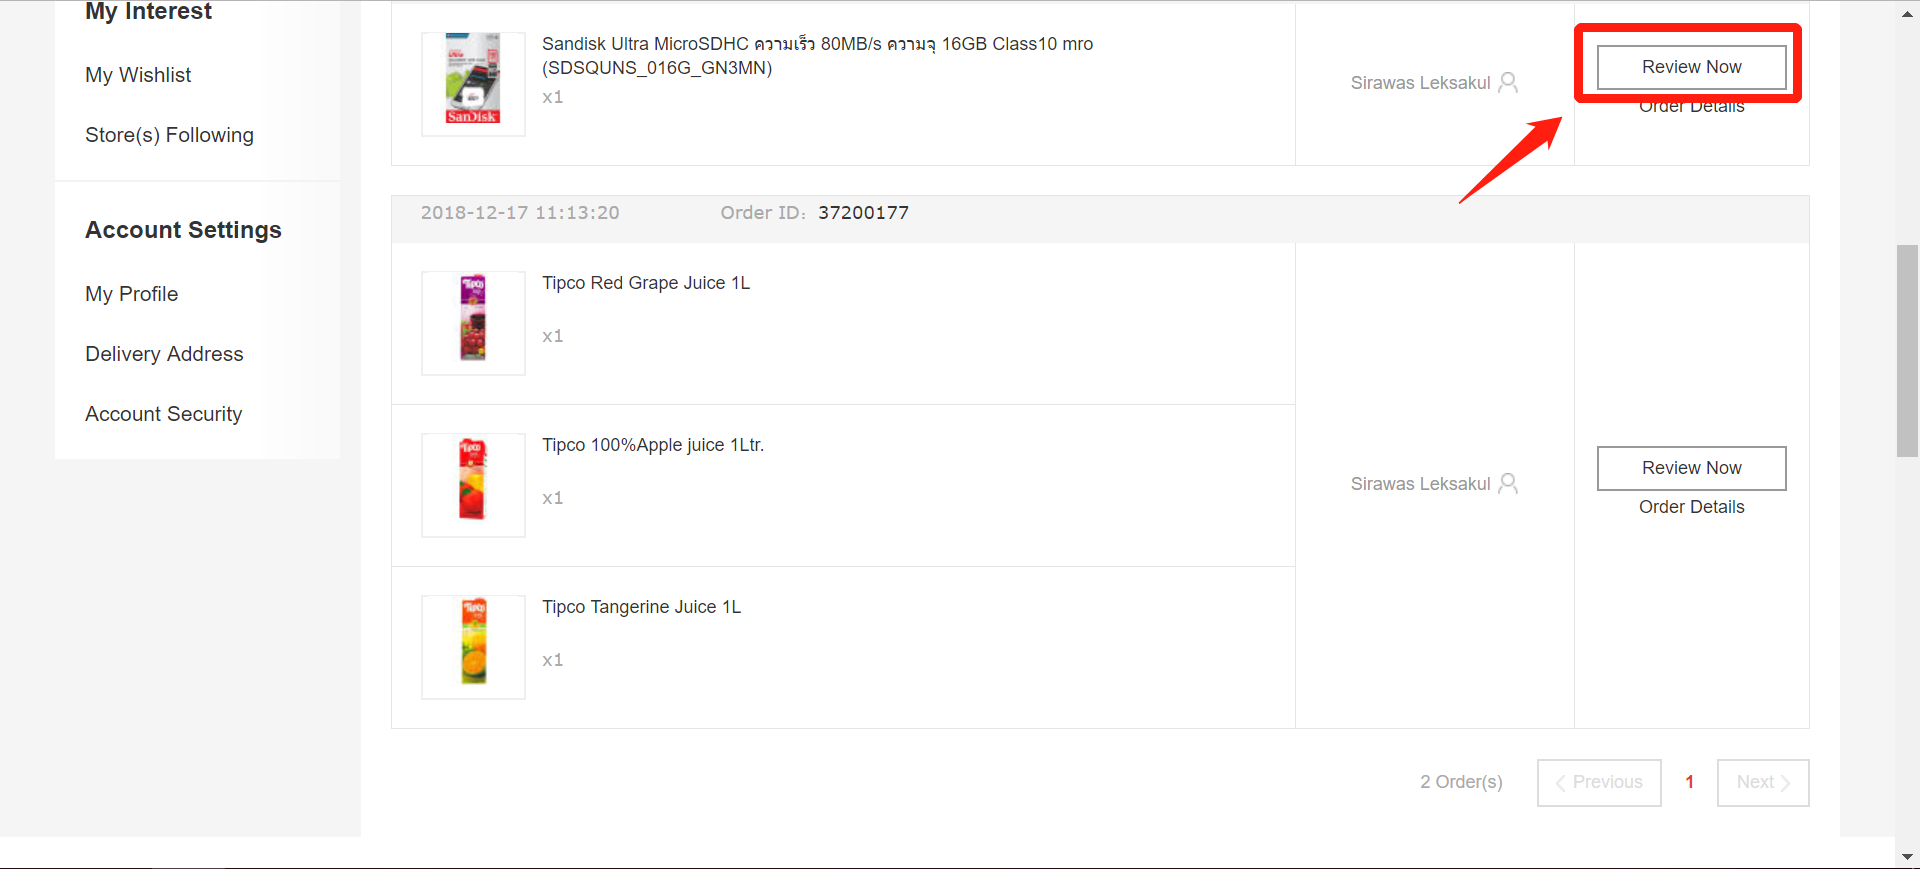Open the Sandisk Ultra MicroSDHC product title
The image size is (1920, 869).
point(817,56)
